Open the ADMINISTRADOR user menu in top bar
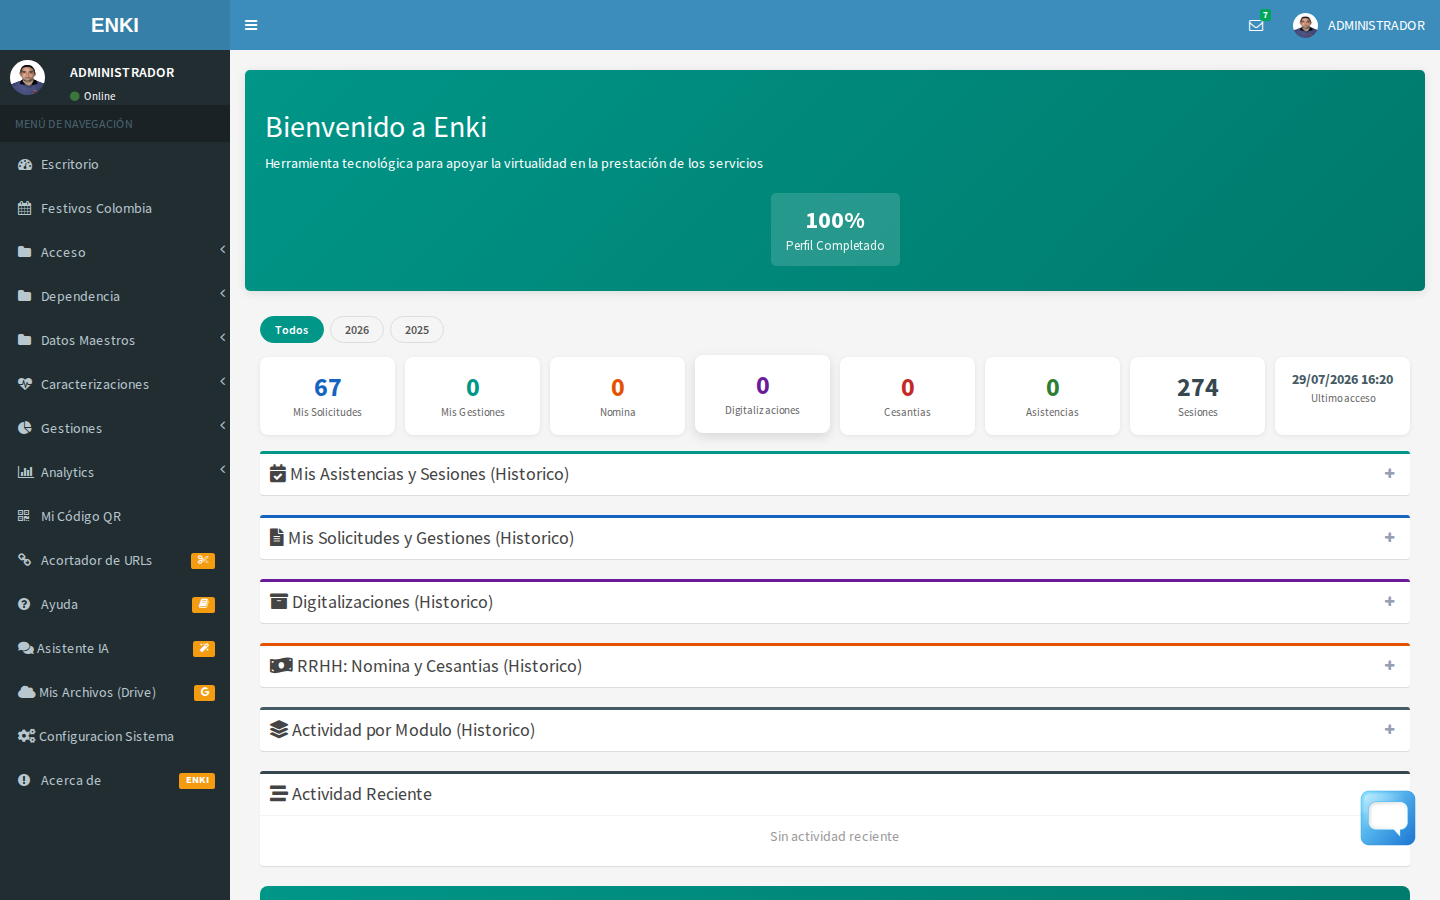This screenshot has height=900, width=1440. [1359, 25]
